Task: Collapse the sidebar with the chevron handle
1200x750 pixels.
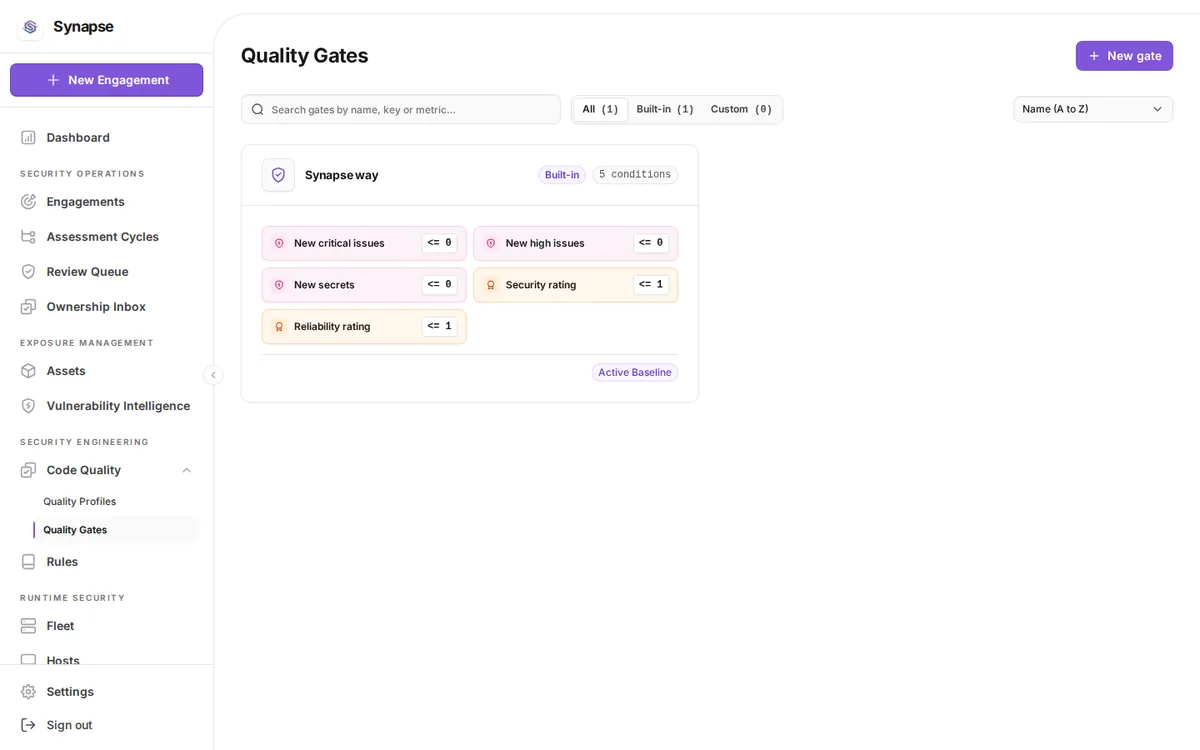Action: 213,375
